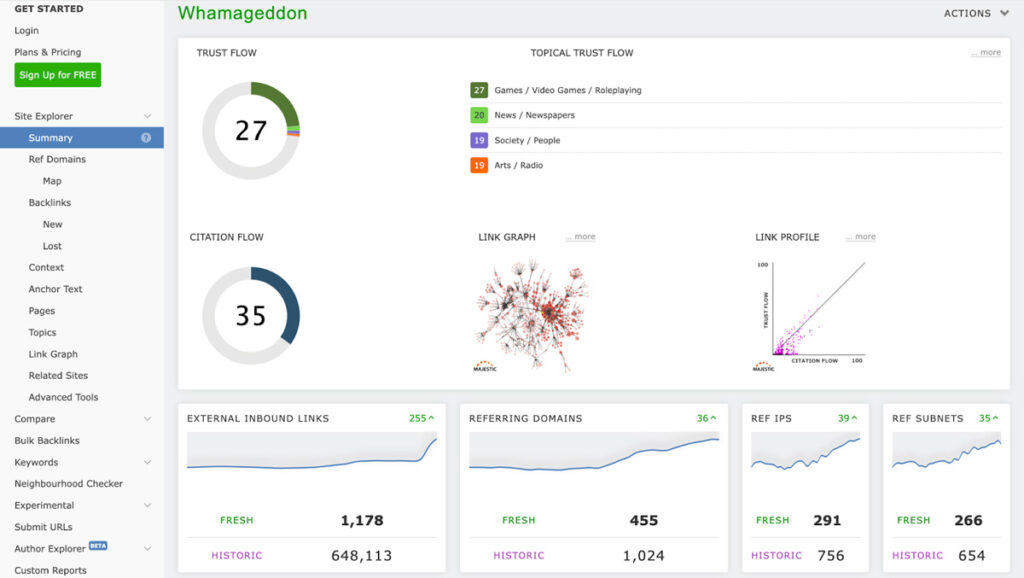1024x578 pixels.
Task: Open Lost backlinks
Action: tap(52, 246)
